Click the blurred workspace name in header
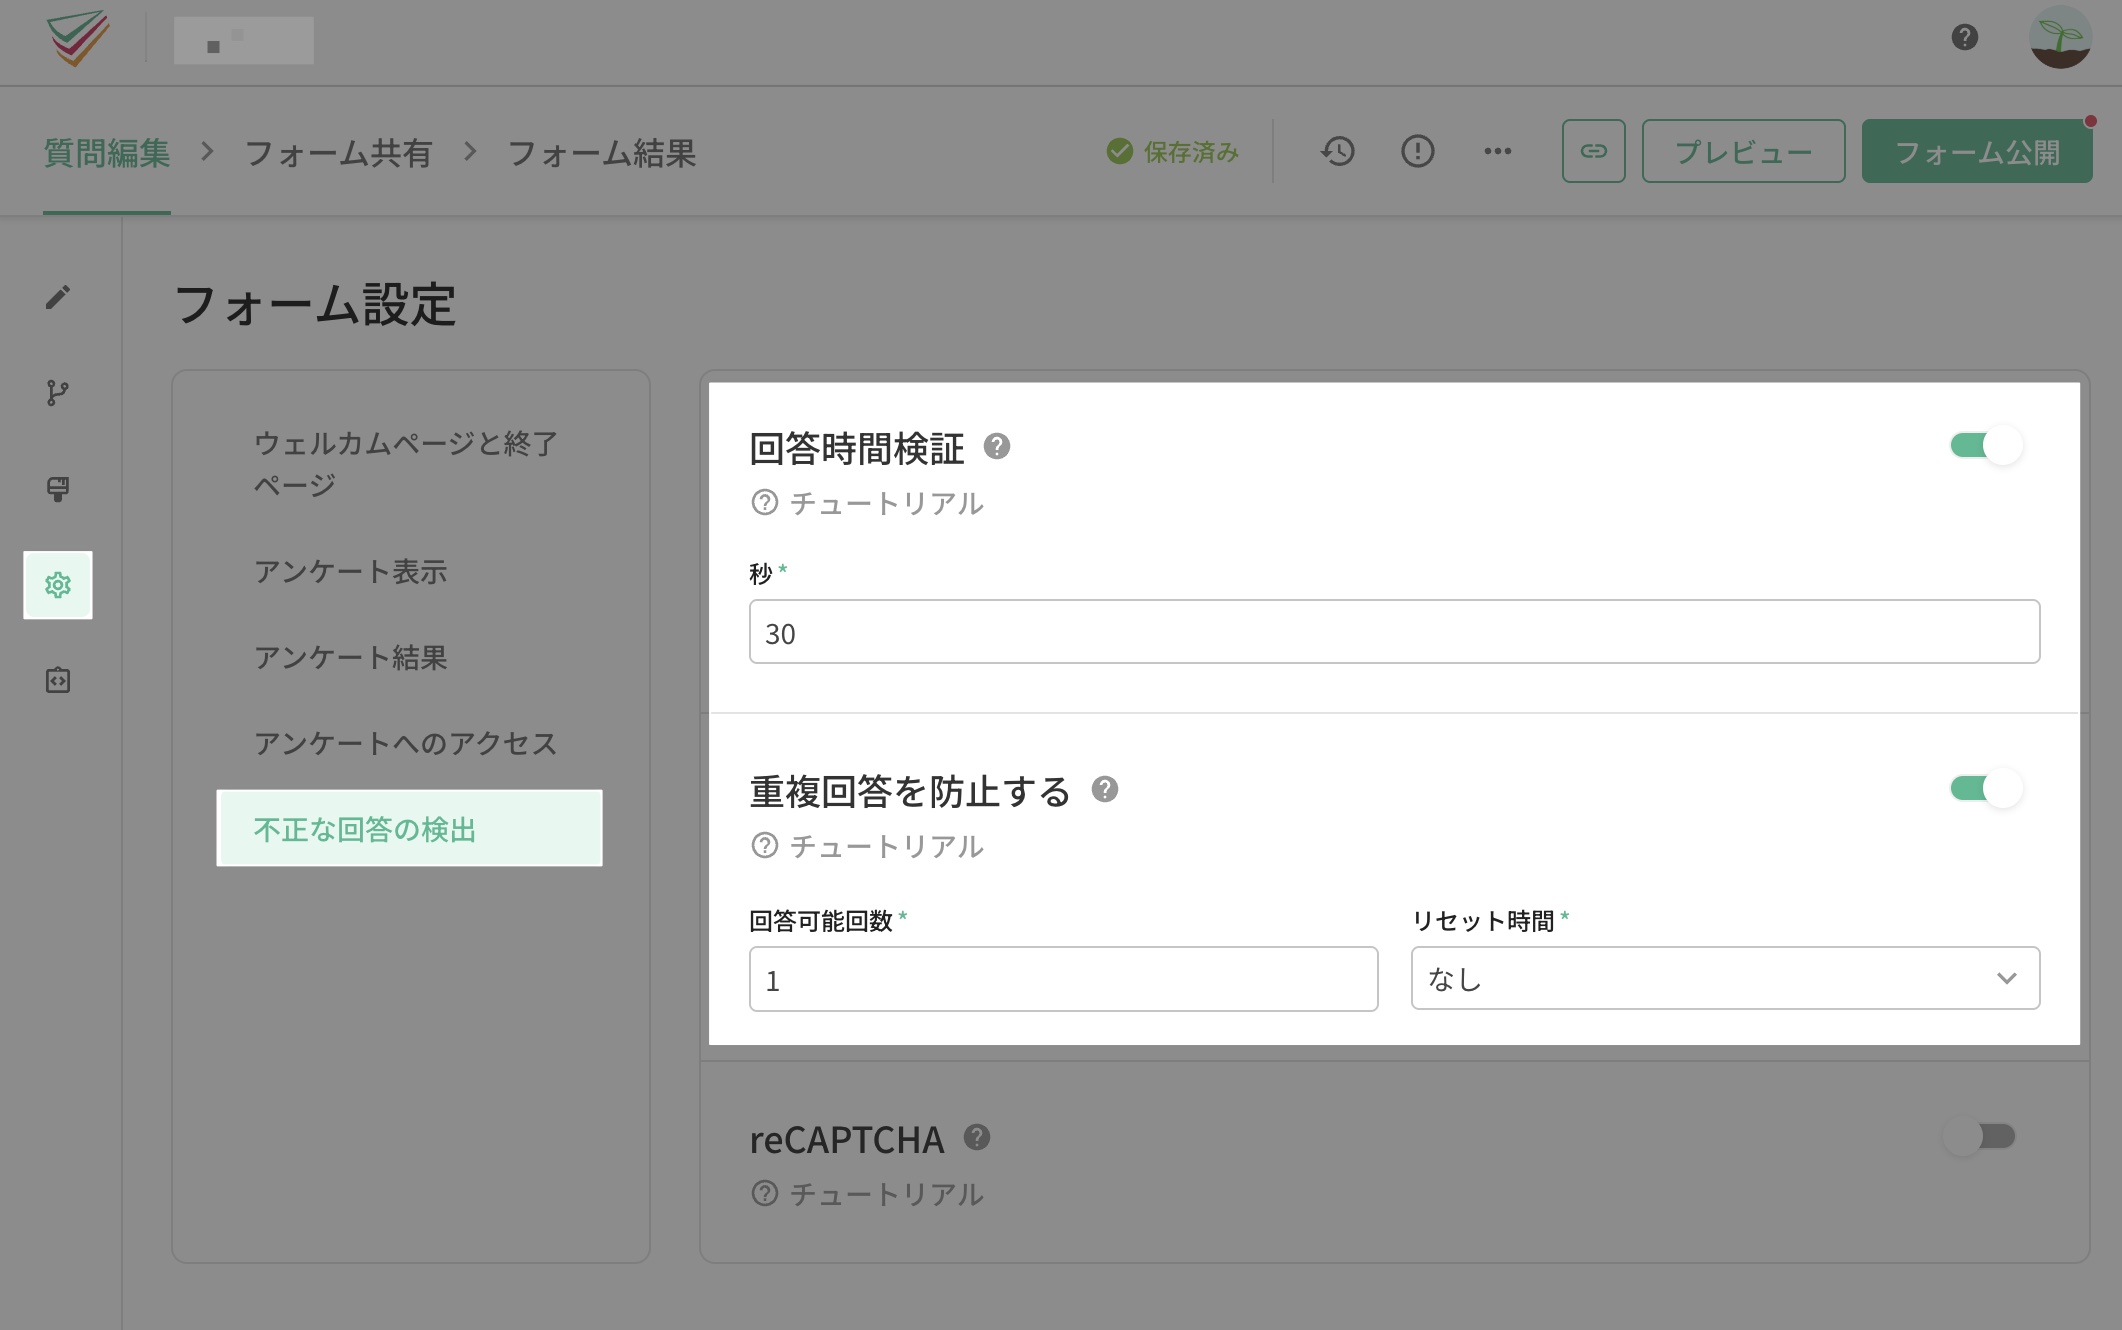Image resolution: width=2122 pixels, height=1330 pixels. 244,40
